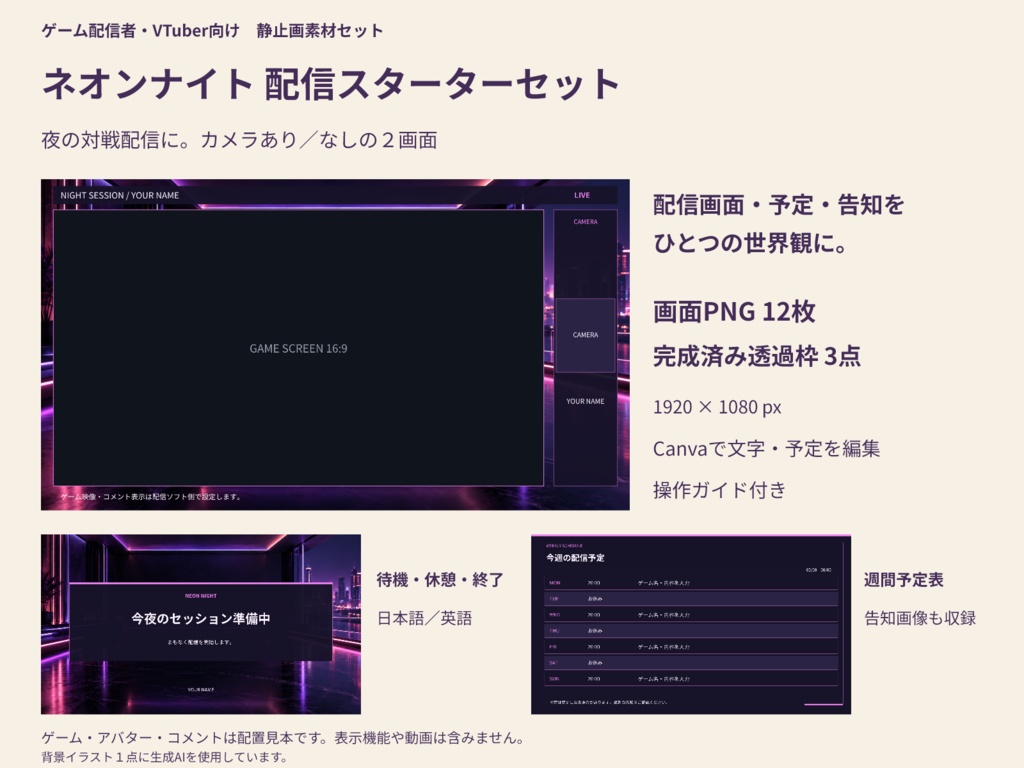Click the WED row in the schedule preview
Image resolution: width=1024 pixels, height=768 pixels.
[x=690, y=615]
